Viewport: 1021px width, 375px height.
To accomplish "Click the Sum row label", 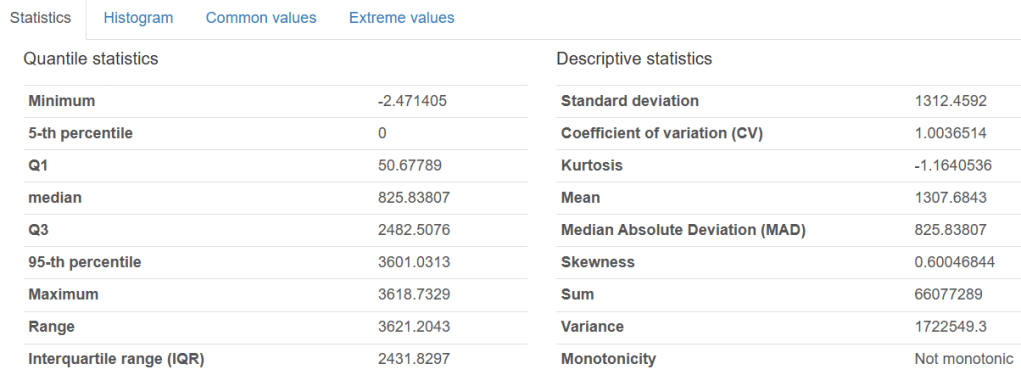I will pyautogui.click(x=578, y=294).
